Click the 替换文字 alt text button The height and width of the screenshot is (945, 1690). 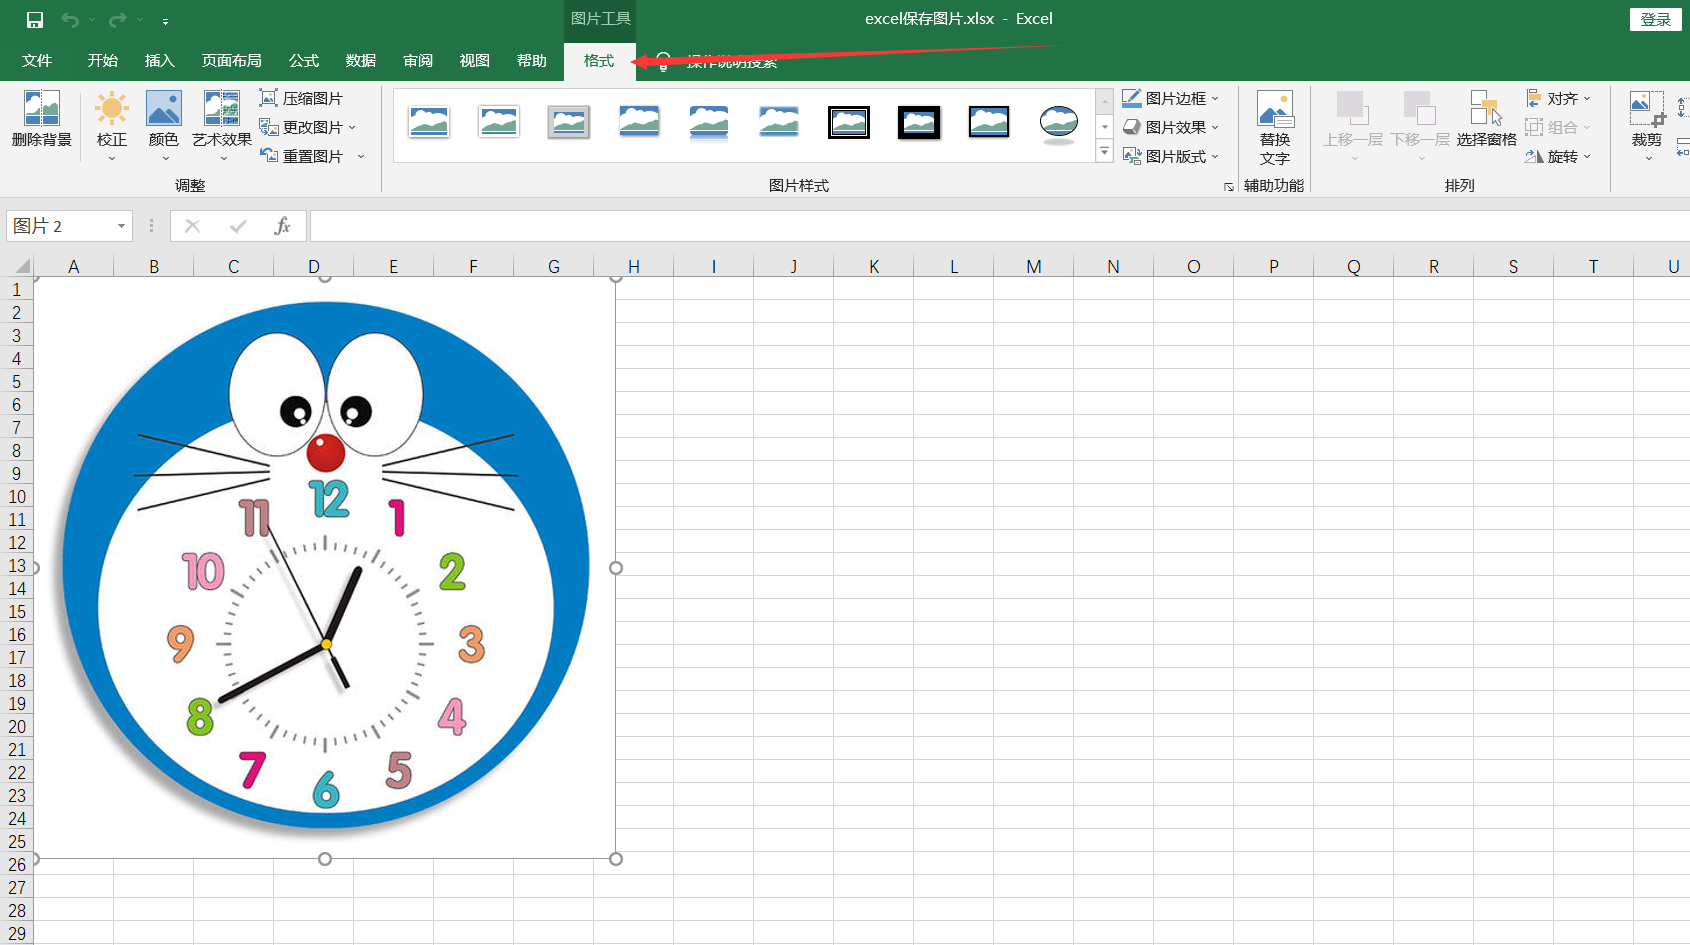coord(1275,128)
